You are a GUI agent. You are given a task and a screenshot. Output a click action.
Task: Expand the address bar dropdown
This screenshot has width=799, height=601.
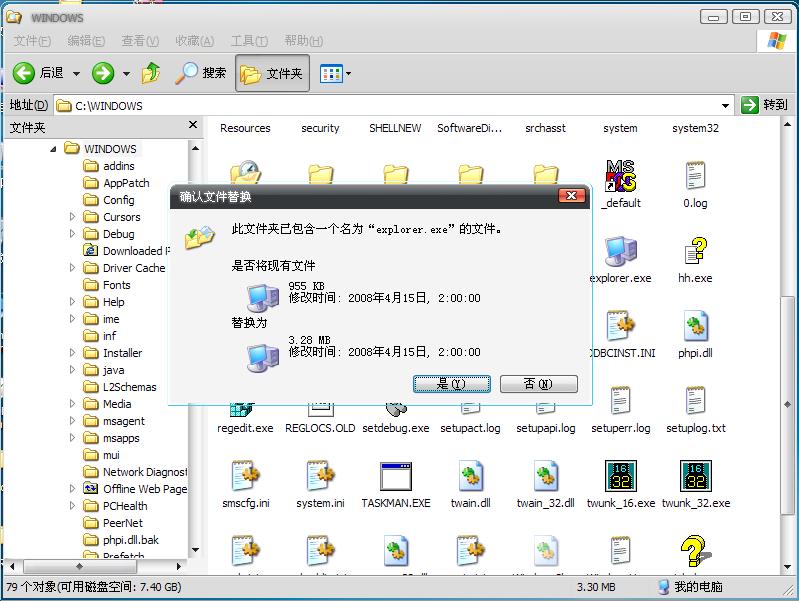tap(725, 106)
